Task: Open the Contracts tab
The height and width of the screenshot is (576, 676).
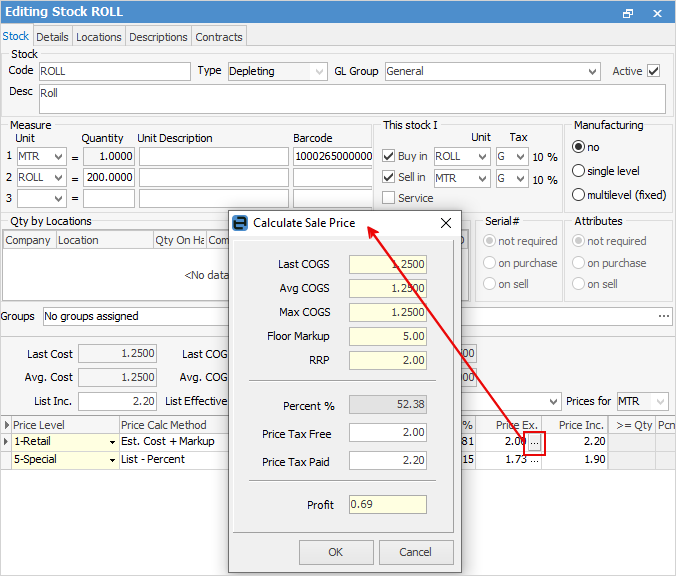Action: click(219, 37)
